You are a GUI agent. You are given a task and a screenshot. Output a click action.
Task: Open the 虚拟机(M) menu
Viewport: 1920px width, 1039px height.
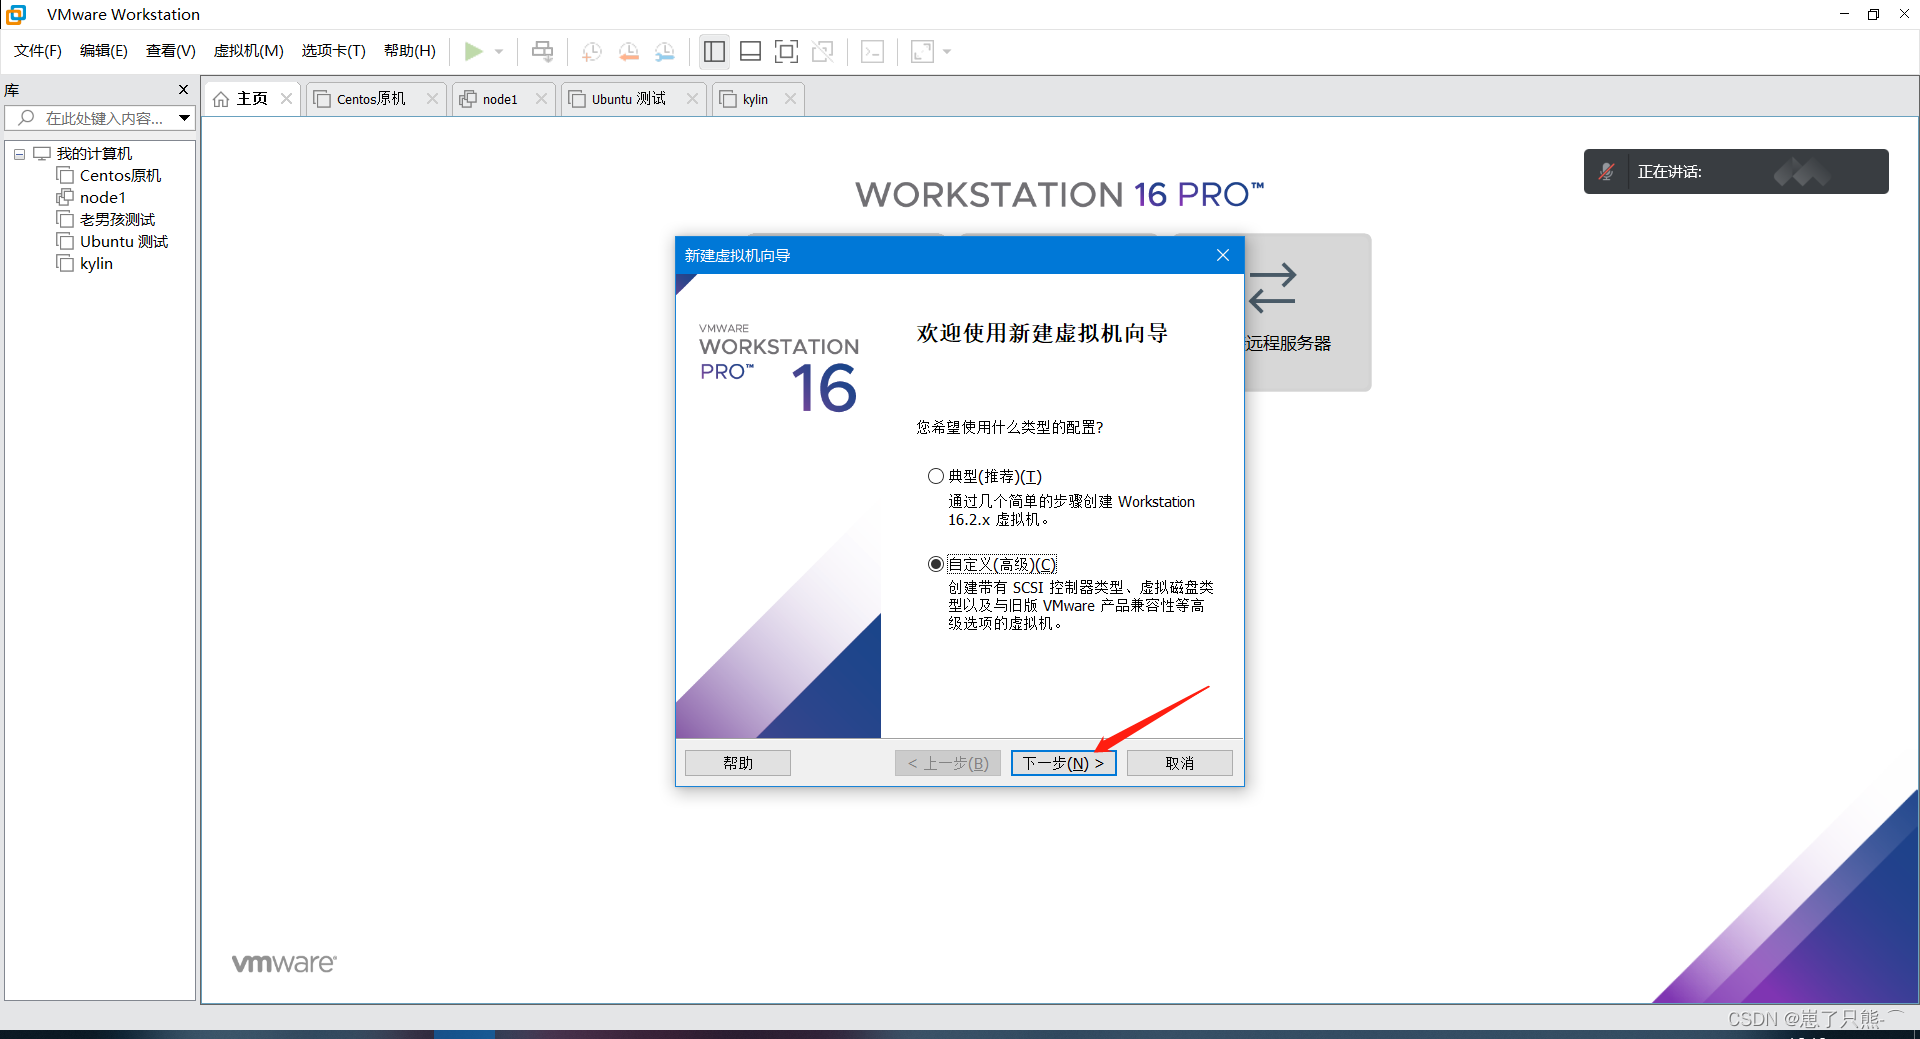tap(249, 51)
